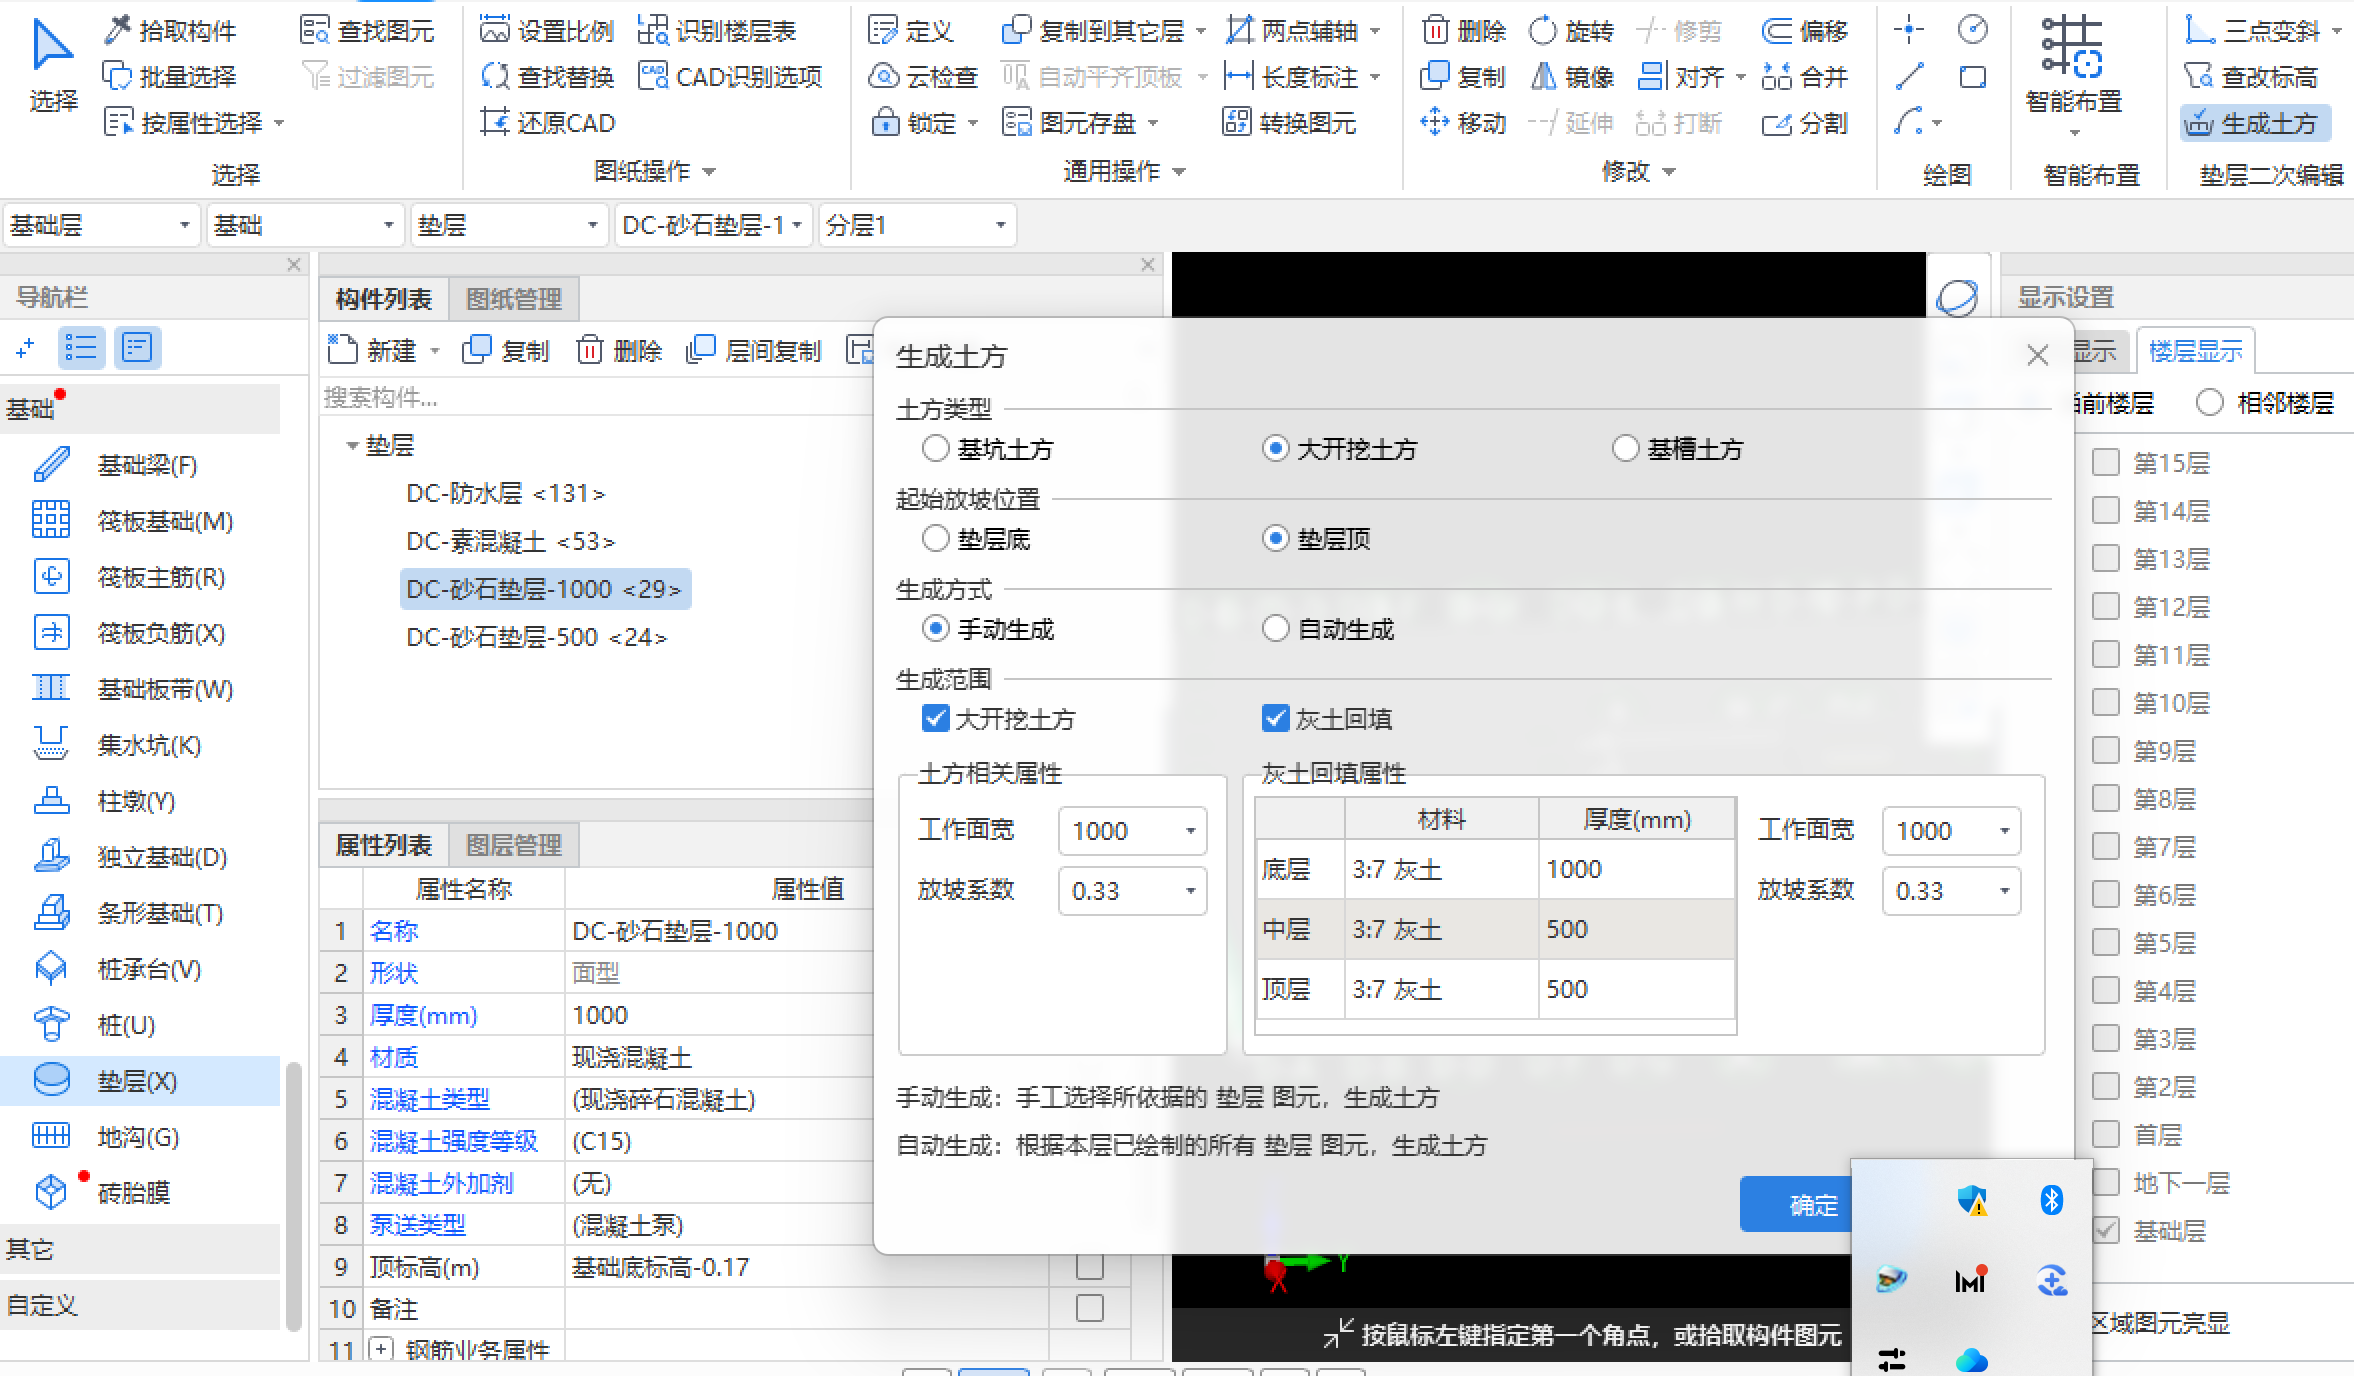The height and width of the screenshot is (1376, 2354).
Task: Select 集水坑(K) in navigation
Action: click(x=140, y=745)
